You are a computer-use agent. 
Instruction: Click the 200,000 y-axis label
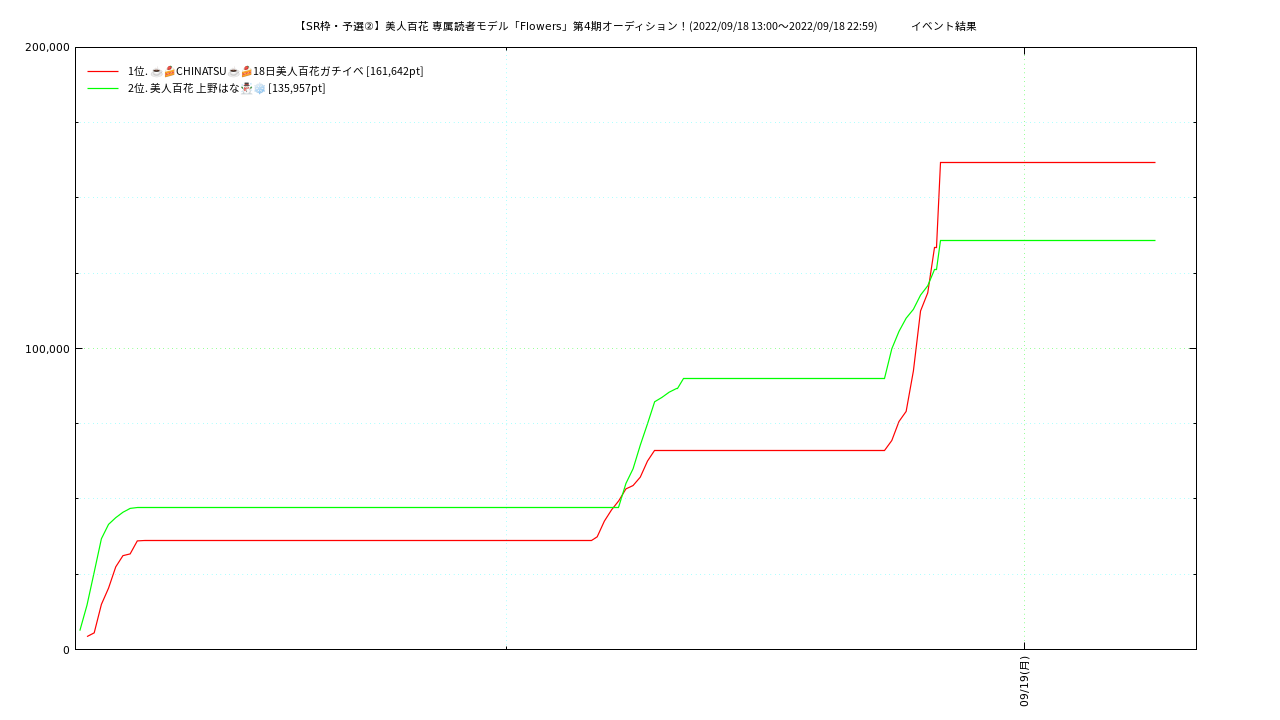coord(46,47)
